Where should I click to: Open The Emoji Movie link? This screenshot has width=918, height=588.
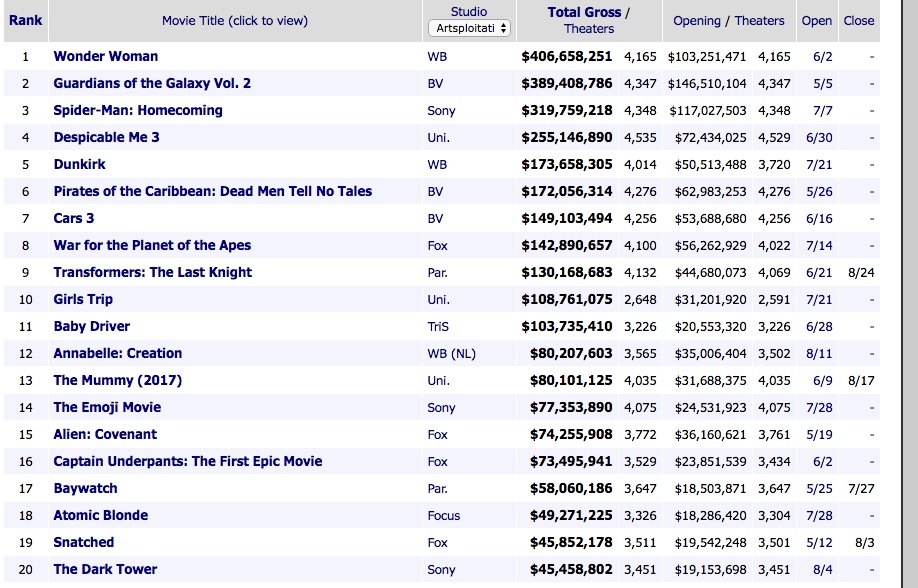pyautogui.click(x=107, y=407)
